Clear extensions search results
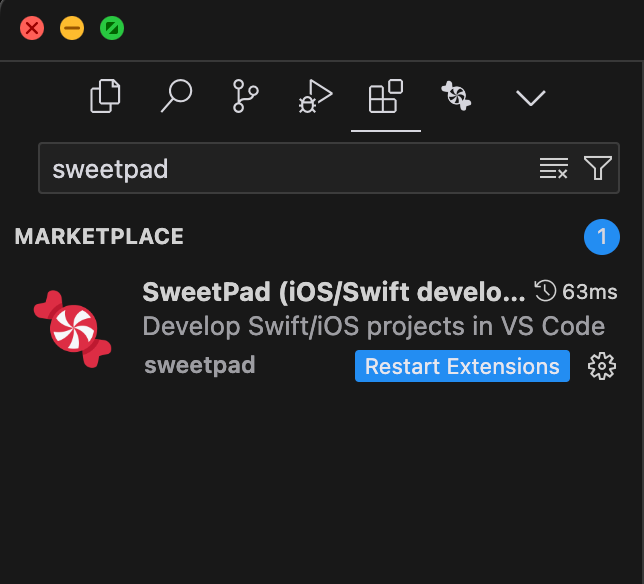Viewport: 644px width, 584px height. pyautogui.click(x=553, y=169)
